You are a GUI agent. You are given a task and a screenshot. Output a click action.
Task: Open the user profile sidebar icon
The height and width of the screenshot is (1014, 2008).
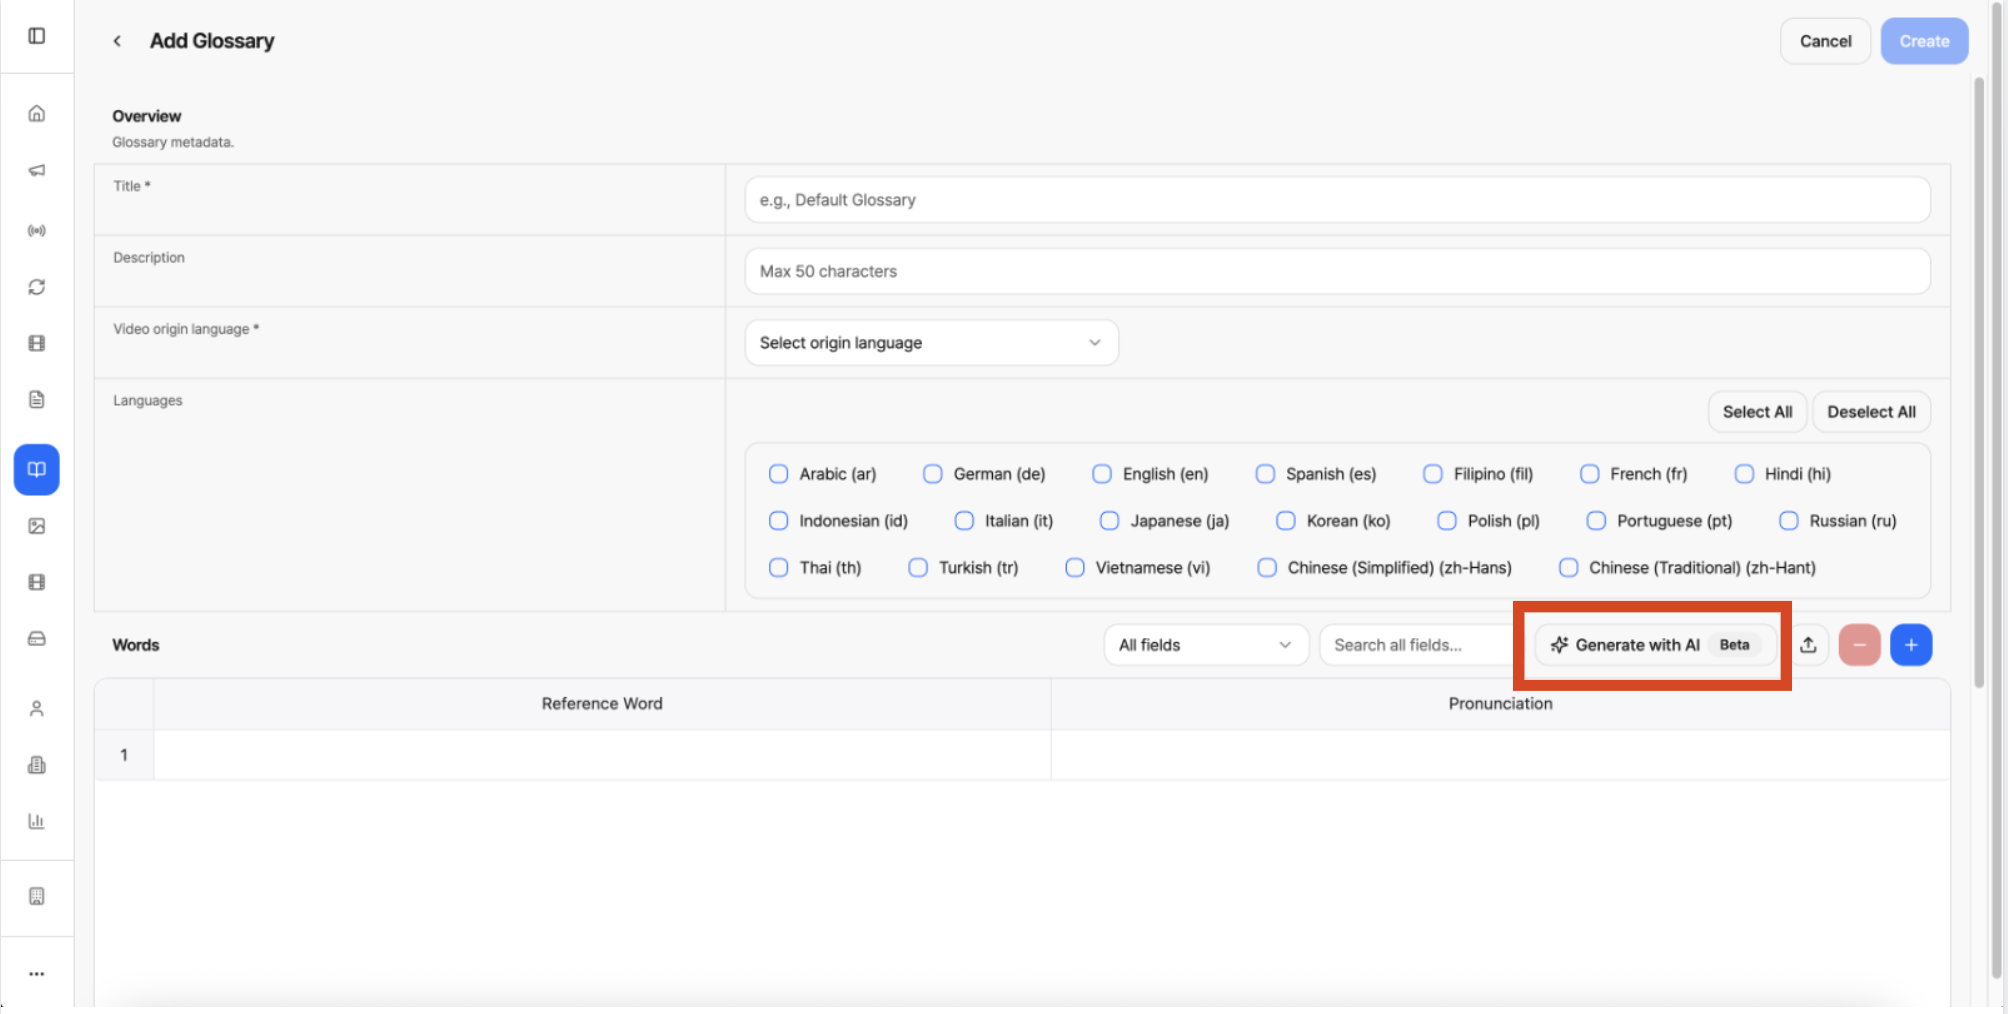coord(37,709)
